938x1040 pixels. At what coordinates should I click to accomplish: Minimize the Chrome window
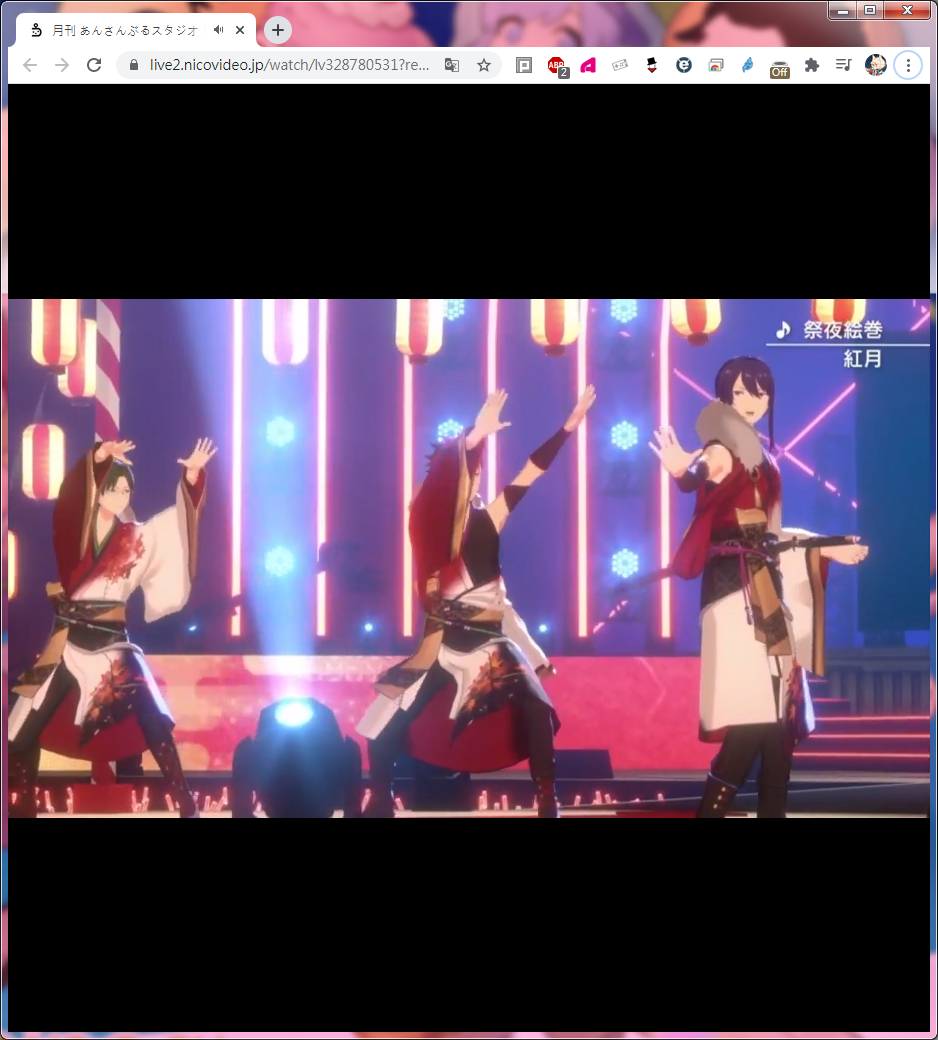pyautogui.click(x=842, y=11)
